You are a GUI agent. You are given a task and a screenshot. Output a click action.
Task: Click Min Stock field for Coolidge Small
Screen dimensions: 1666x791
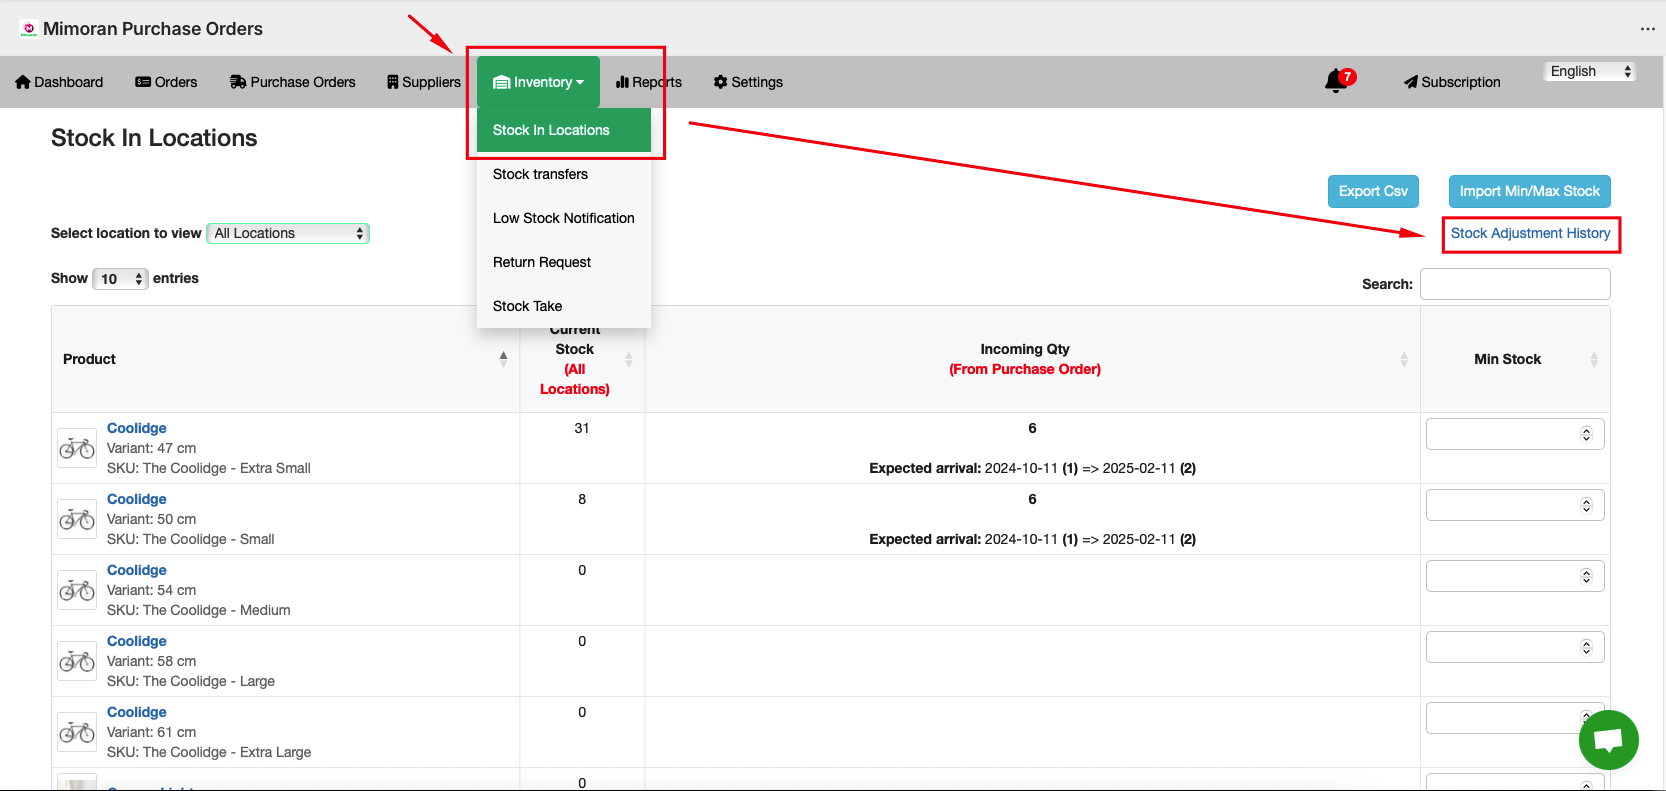point(1515,505)
